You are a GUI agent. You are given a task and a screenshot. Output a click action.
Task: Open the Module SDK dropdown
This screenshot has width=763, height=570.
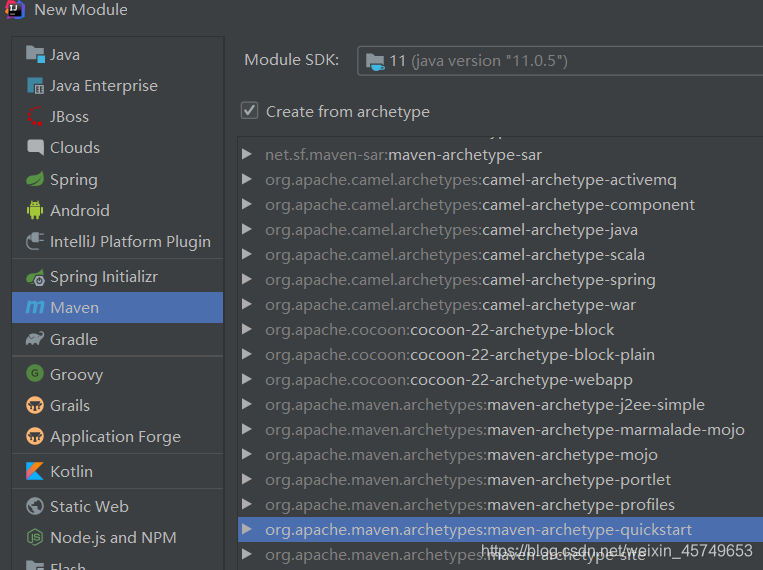point(560,61)
